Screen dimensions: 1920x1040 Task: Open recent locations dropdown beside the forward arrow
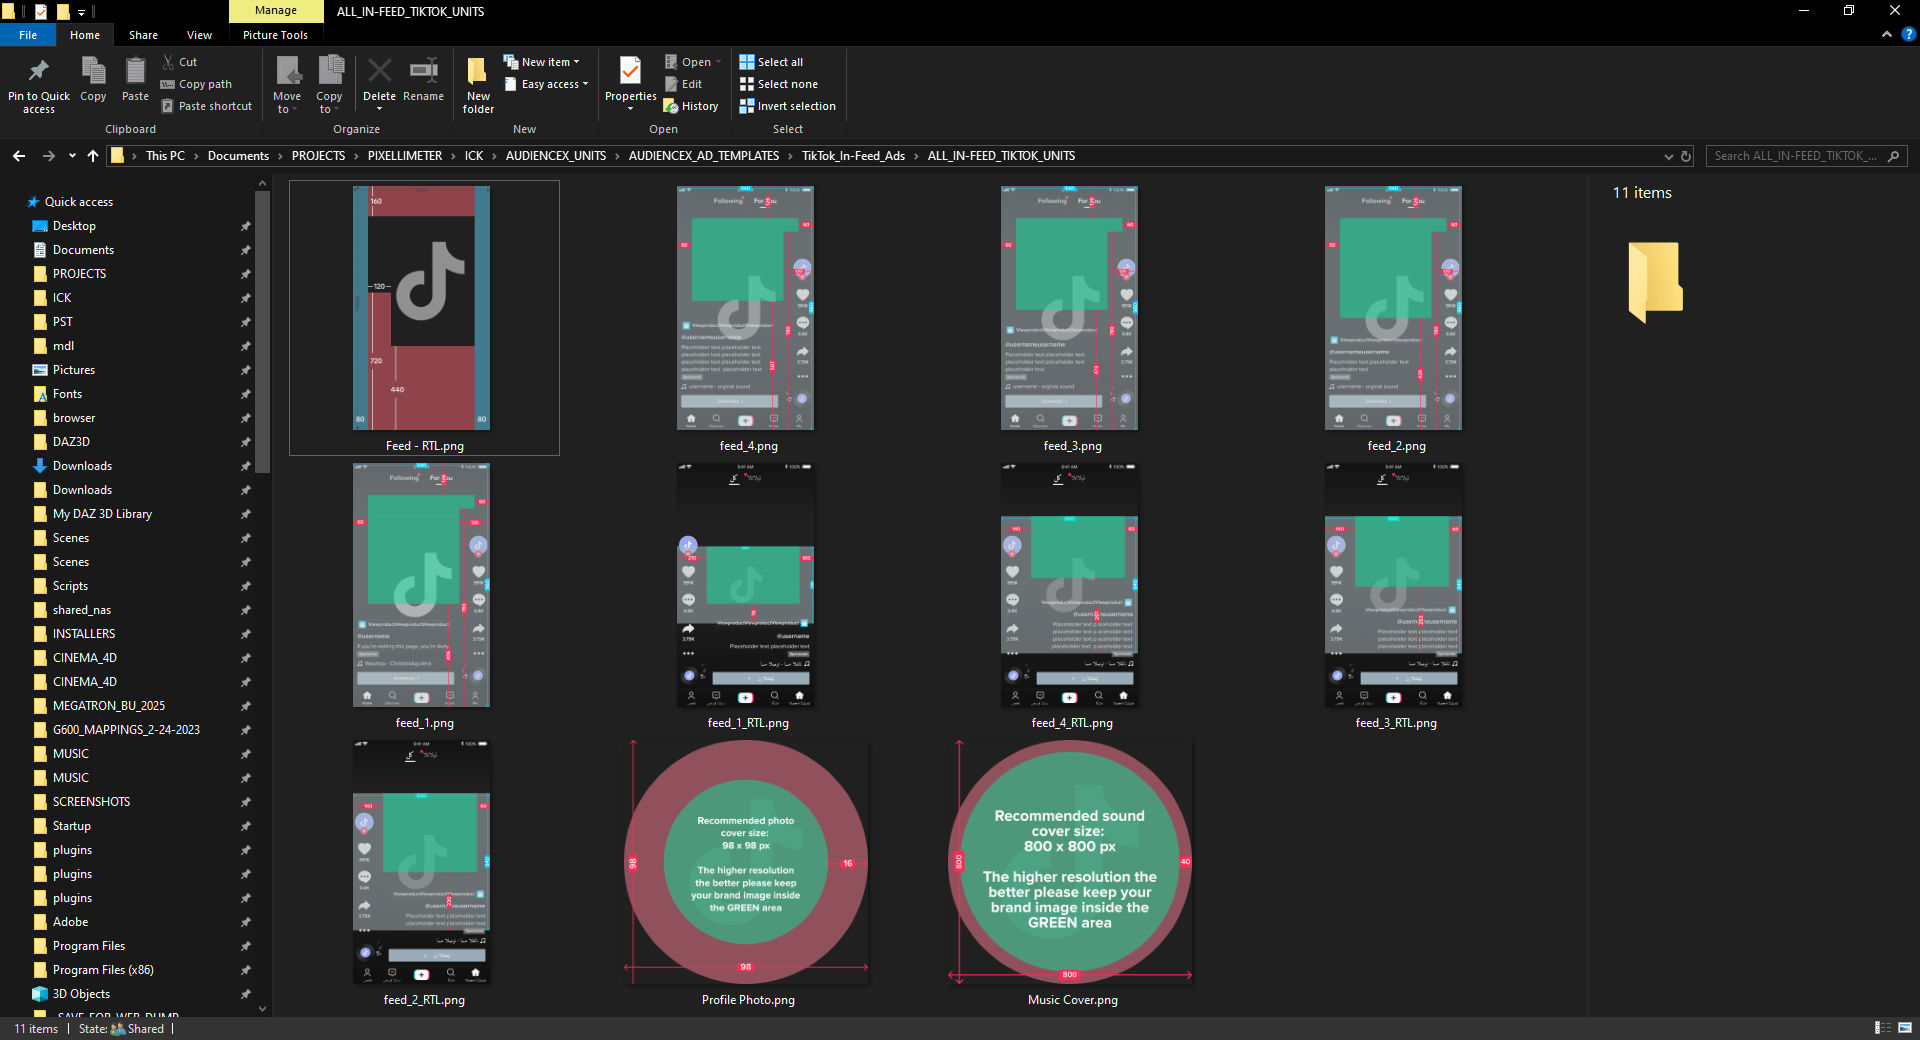(x=72, y=156)
